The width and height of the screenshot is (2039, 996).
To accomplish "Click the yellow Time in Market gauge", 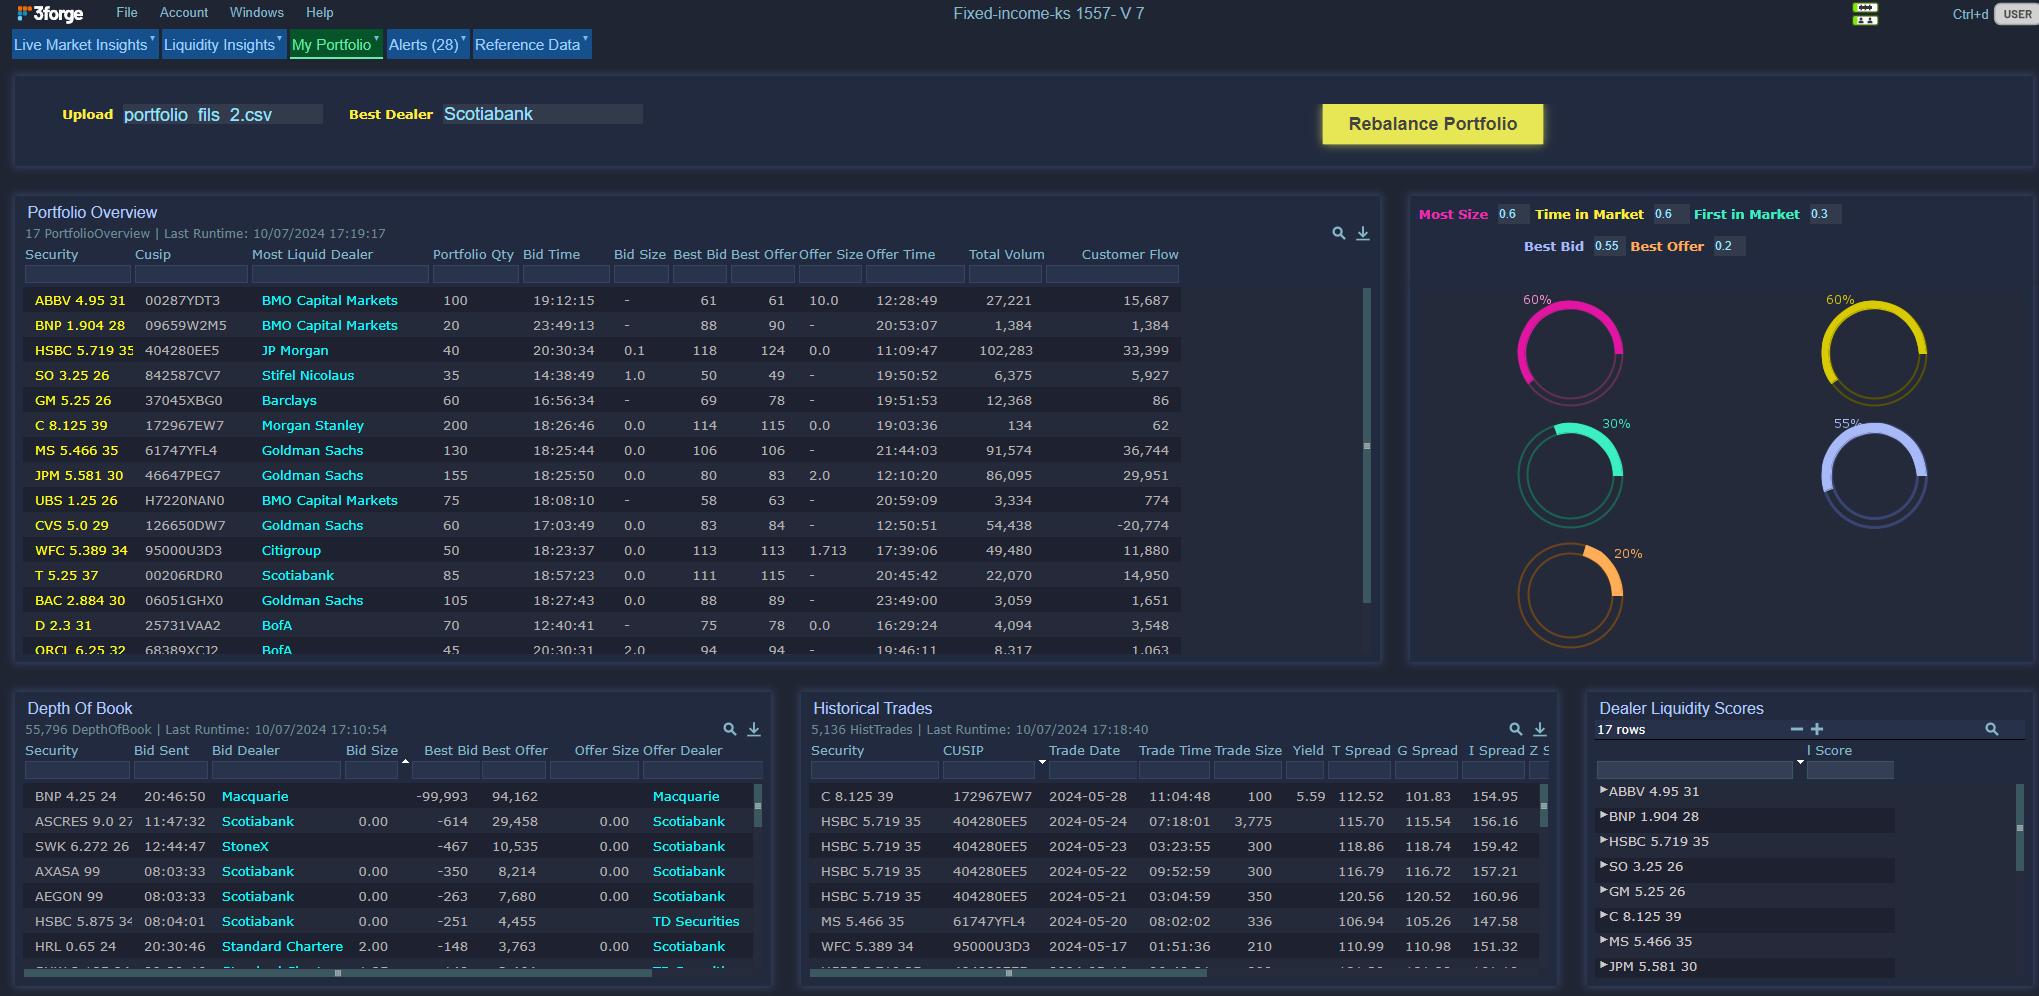I will tap(1874, 352).
